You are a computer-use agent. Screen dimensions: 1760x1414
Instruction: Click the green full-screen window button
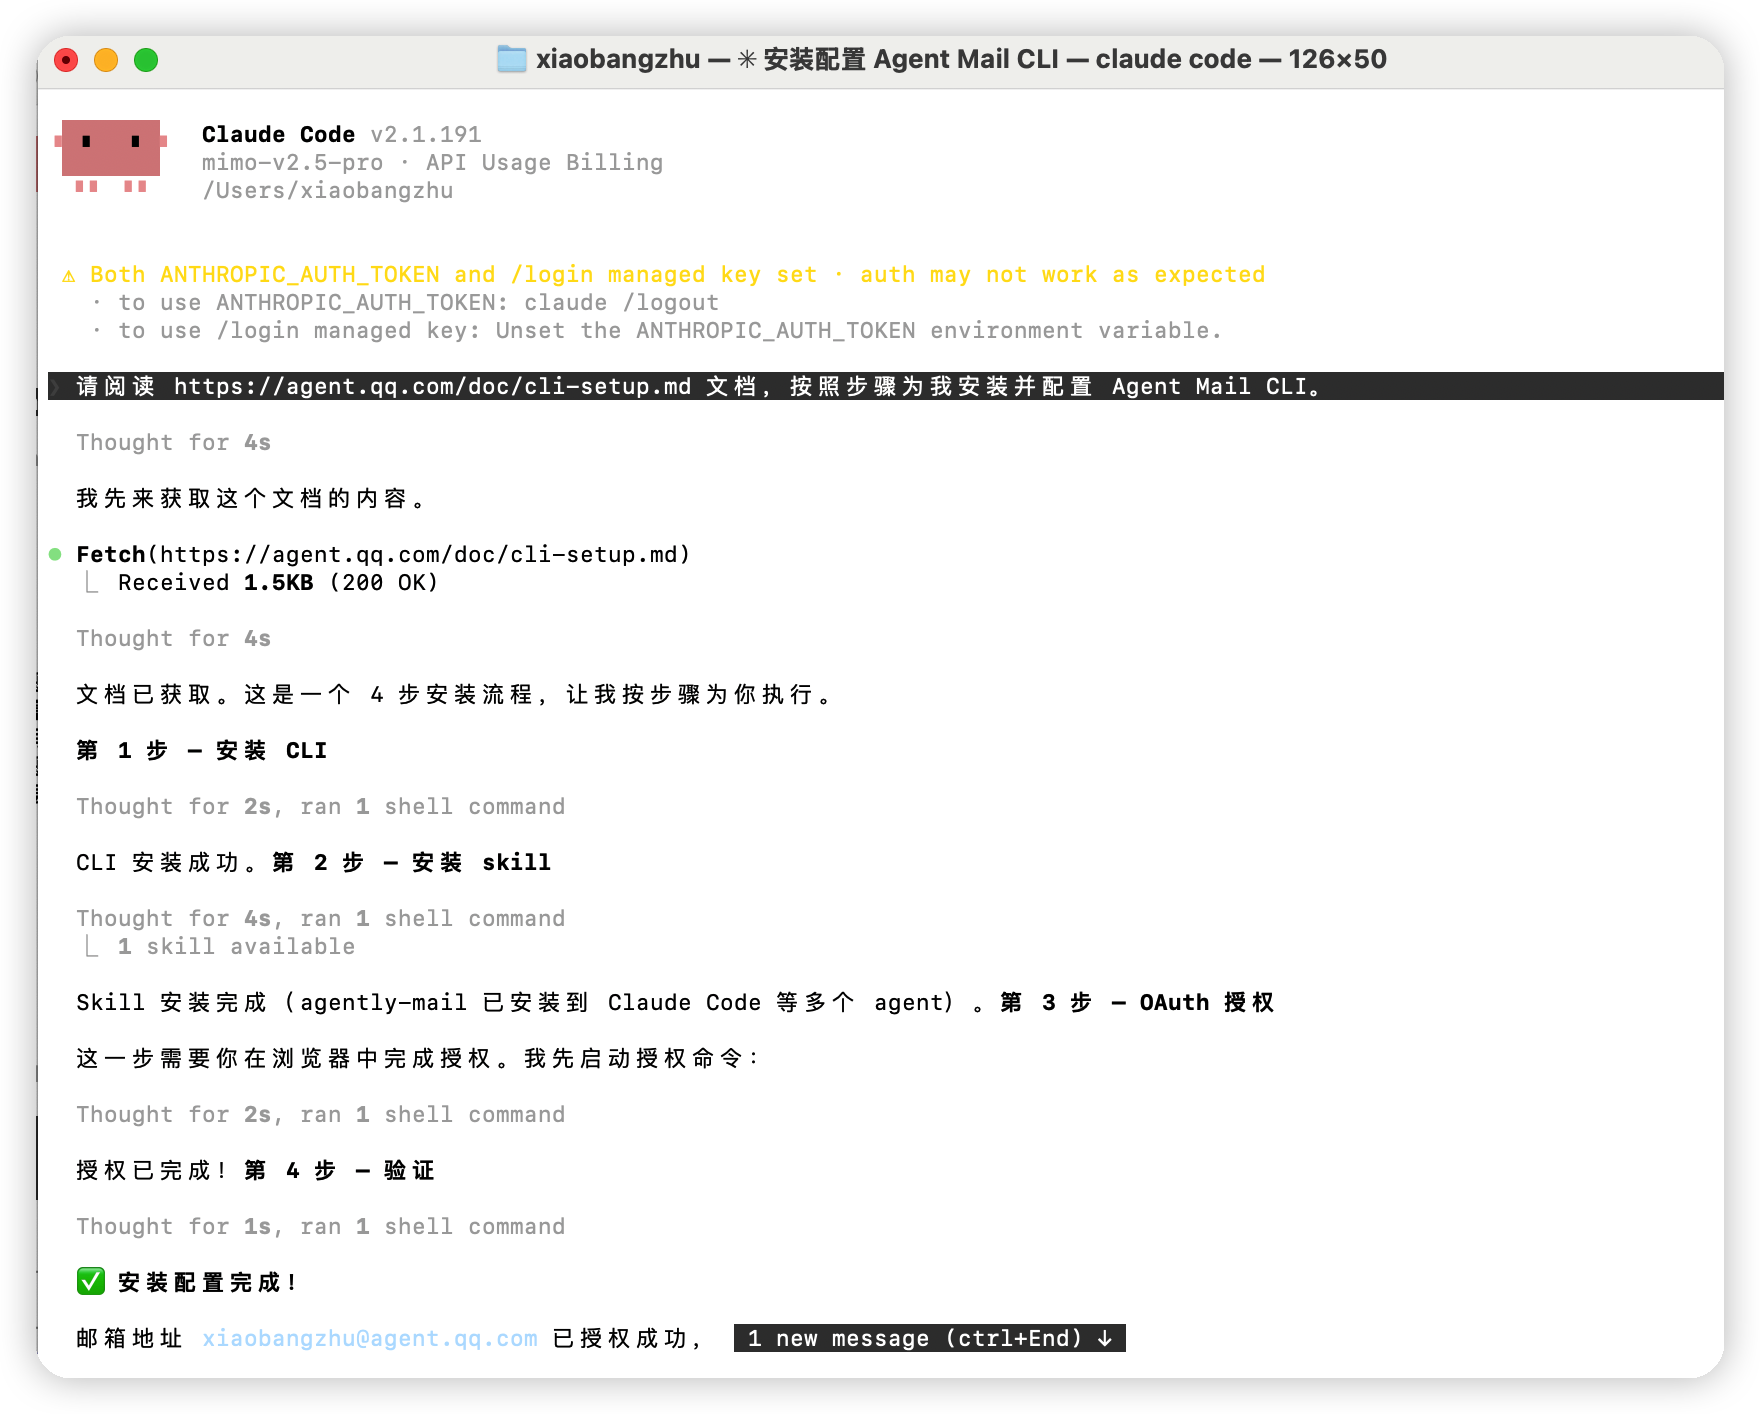coord(146,60)
